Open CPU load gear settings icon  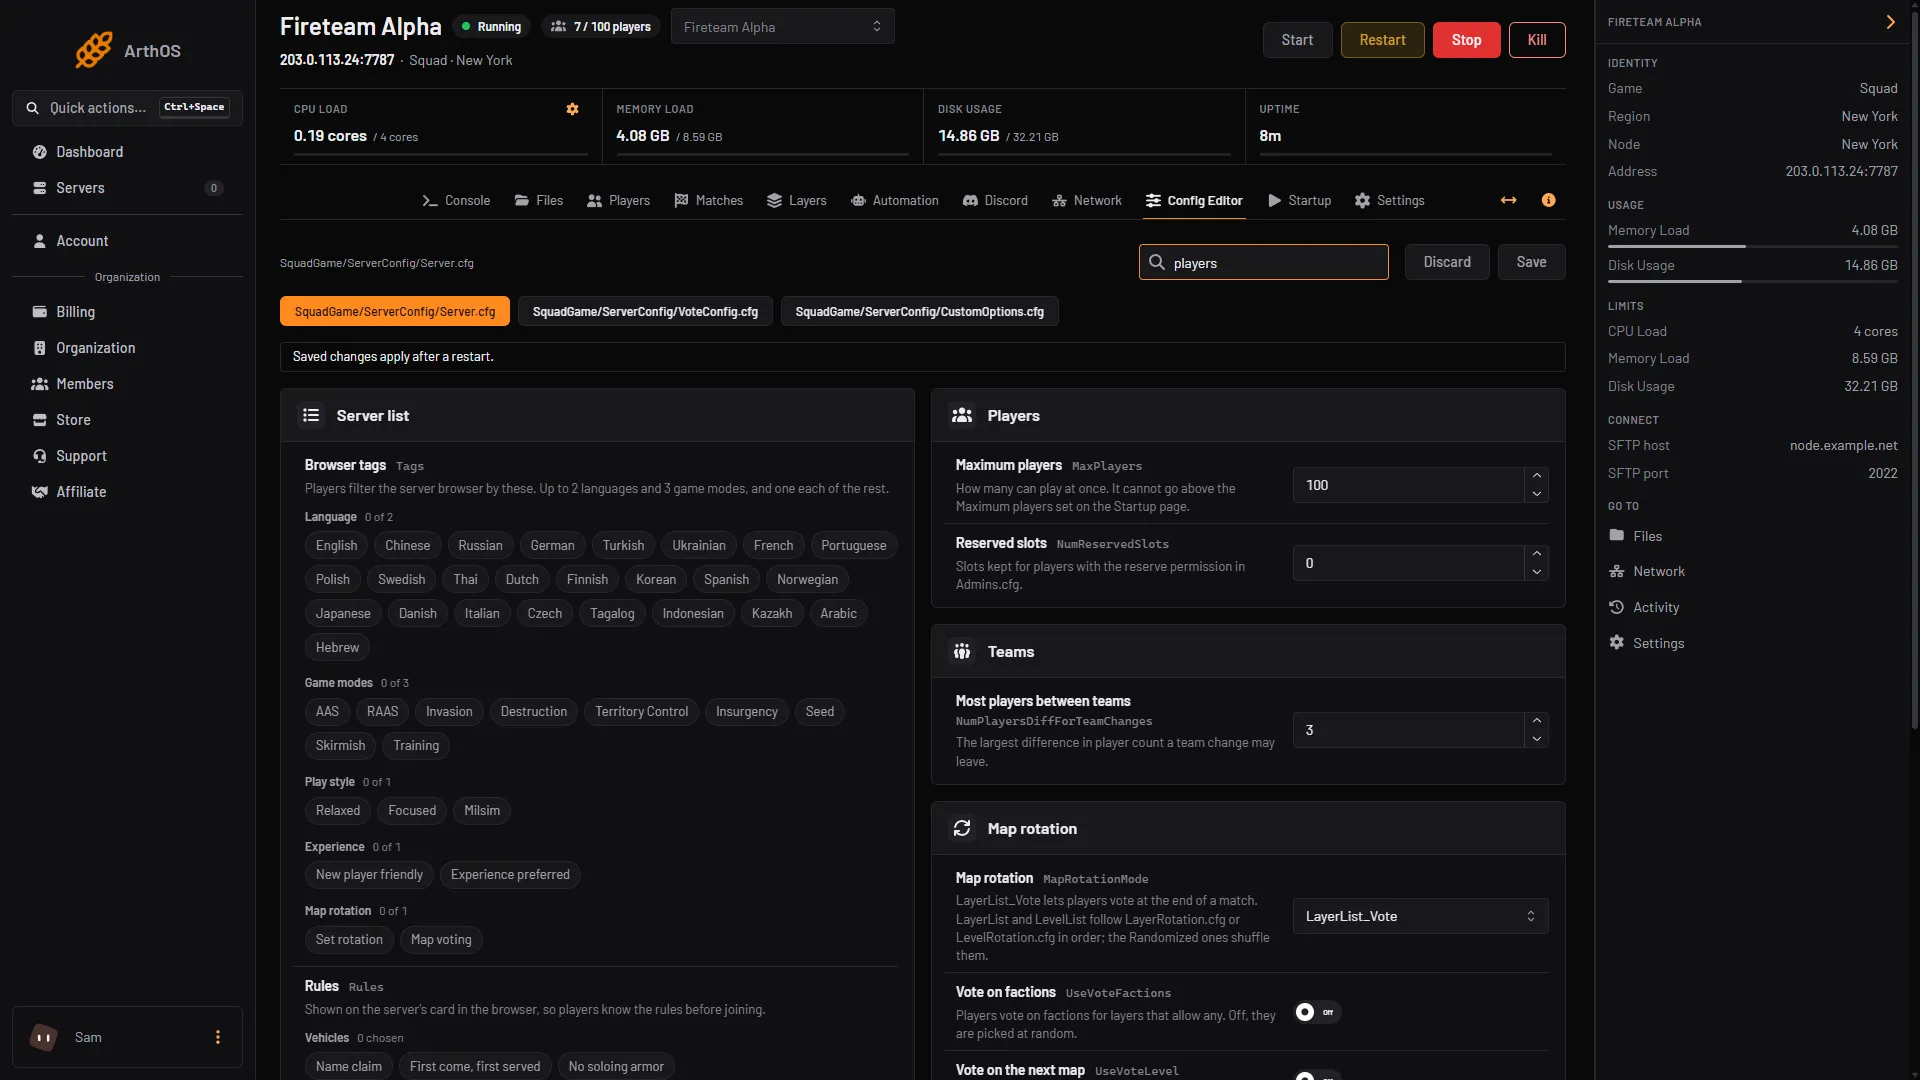point(572,109)
